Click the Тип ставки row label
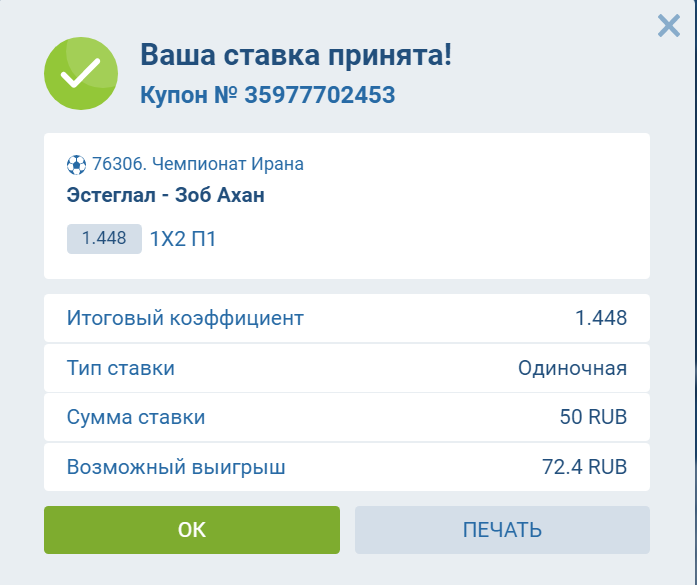 [120, 368]
